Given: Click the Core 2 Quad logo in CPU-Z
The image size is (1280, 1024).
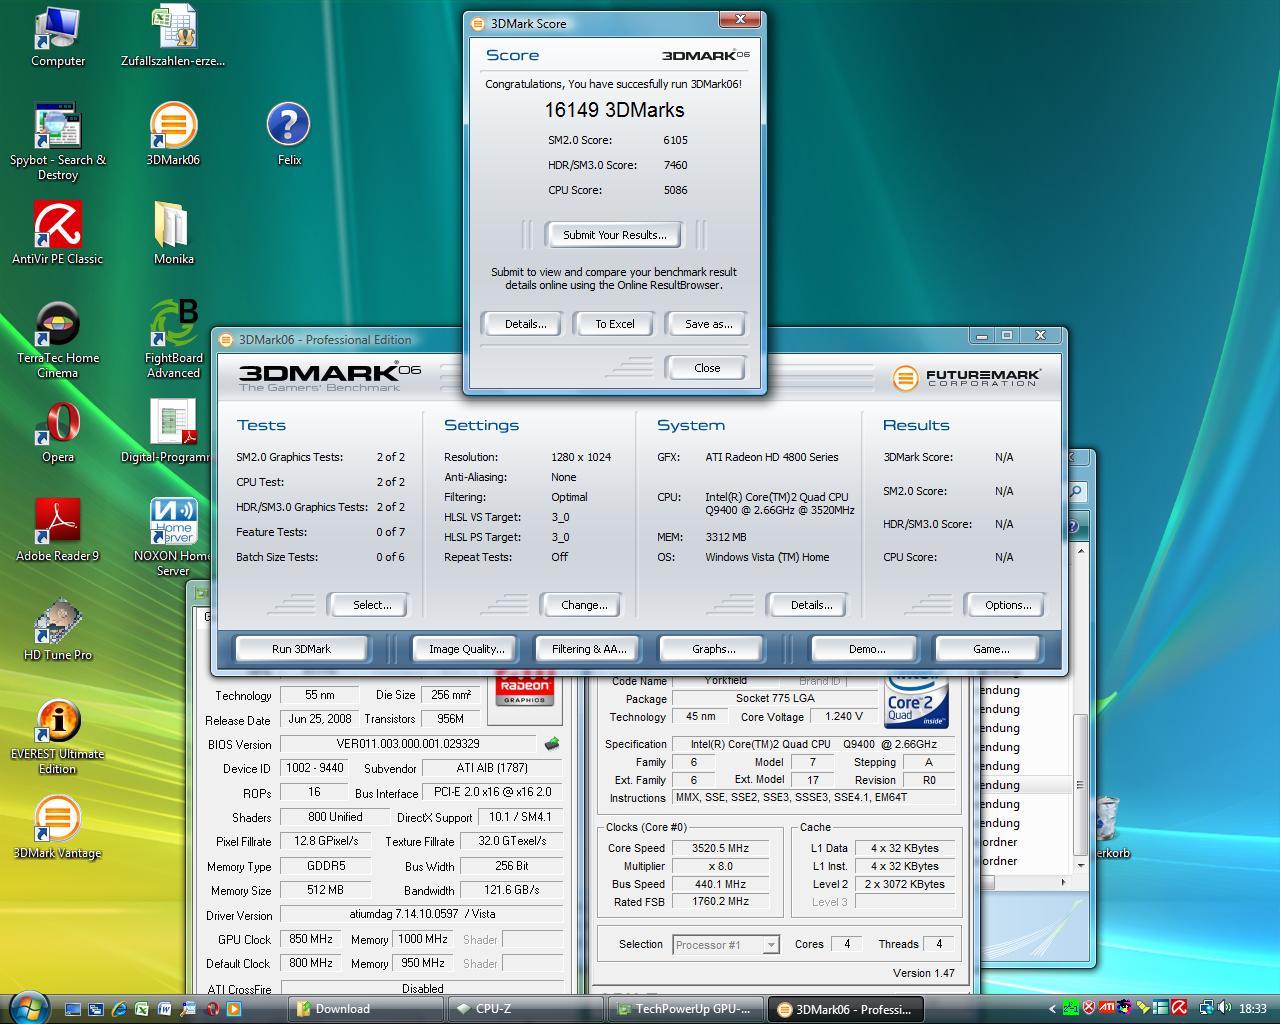Looking at the screenshot, I should [x=916, y=702].
